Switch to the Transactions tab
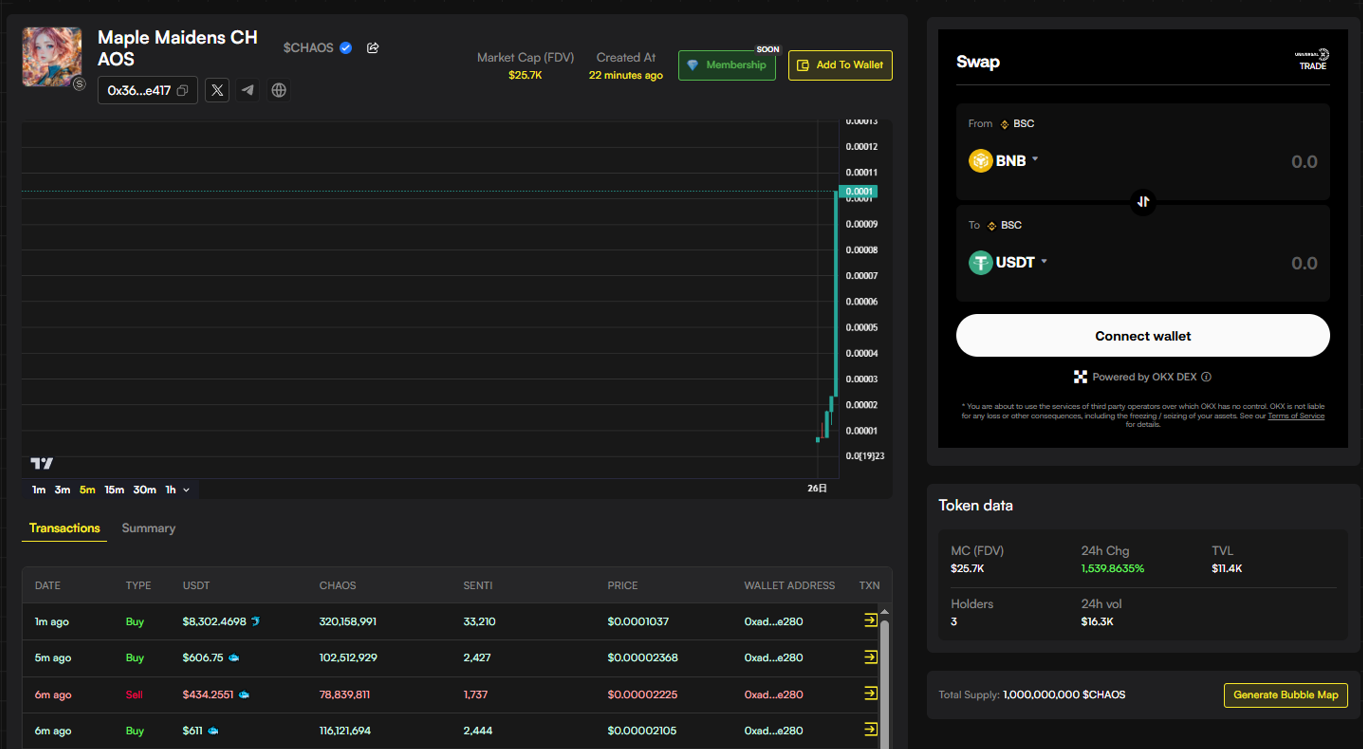Image resolution: width=1363 pixels, height=749 pixels. pos(64,528)
